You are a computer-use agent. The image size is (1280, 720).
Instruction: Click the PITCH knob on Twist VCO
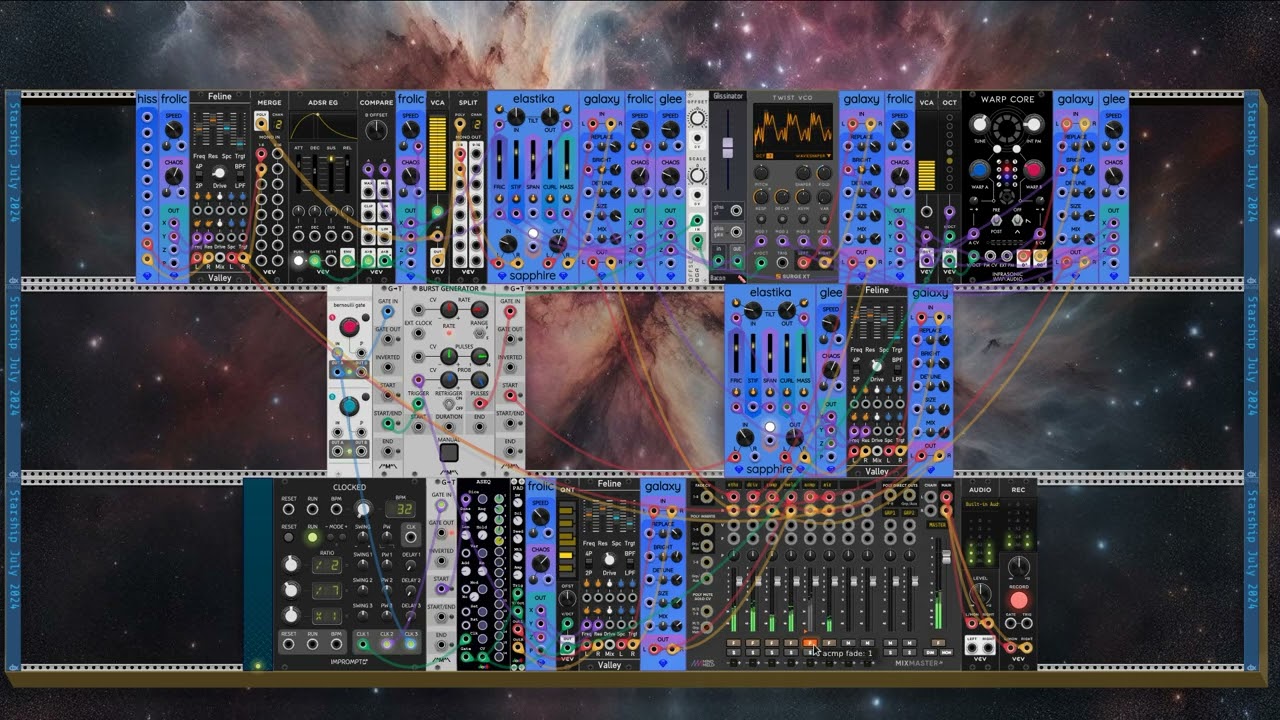click(x=761, y=173)
